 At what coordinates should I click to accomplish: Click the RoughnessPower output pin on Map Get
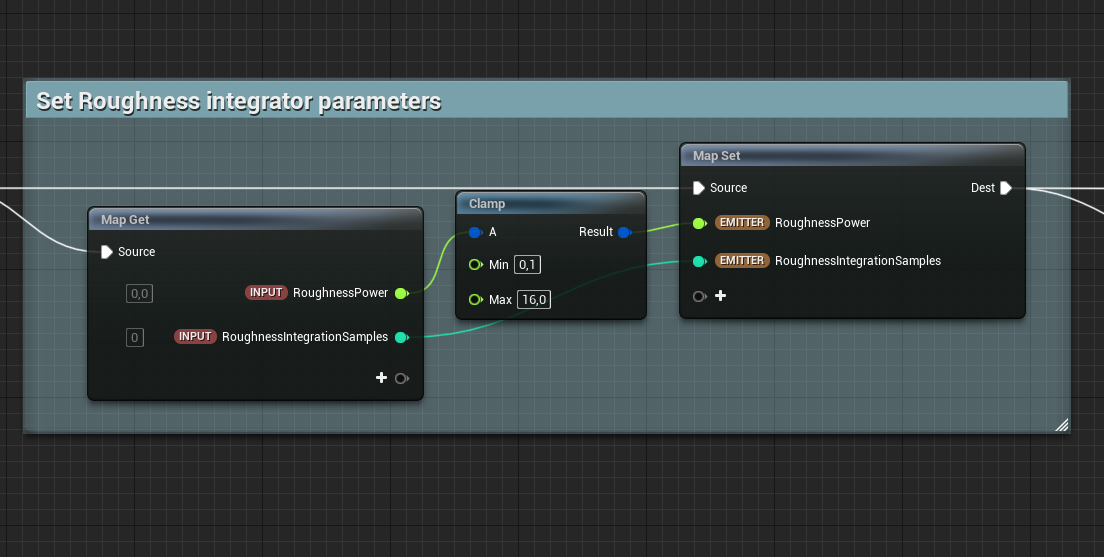(401, 293)
